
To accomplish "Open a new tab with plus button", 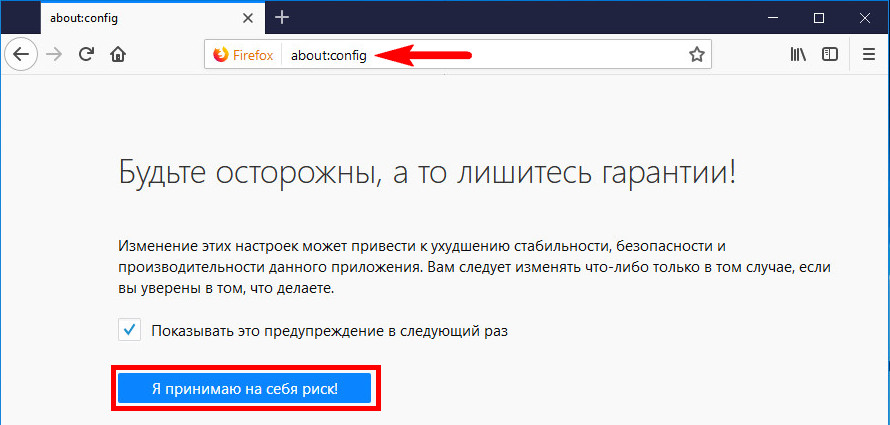I will point(282,18).
